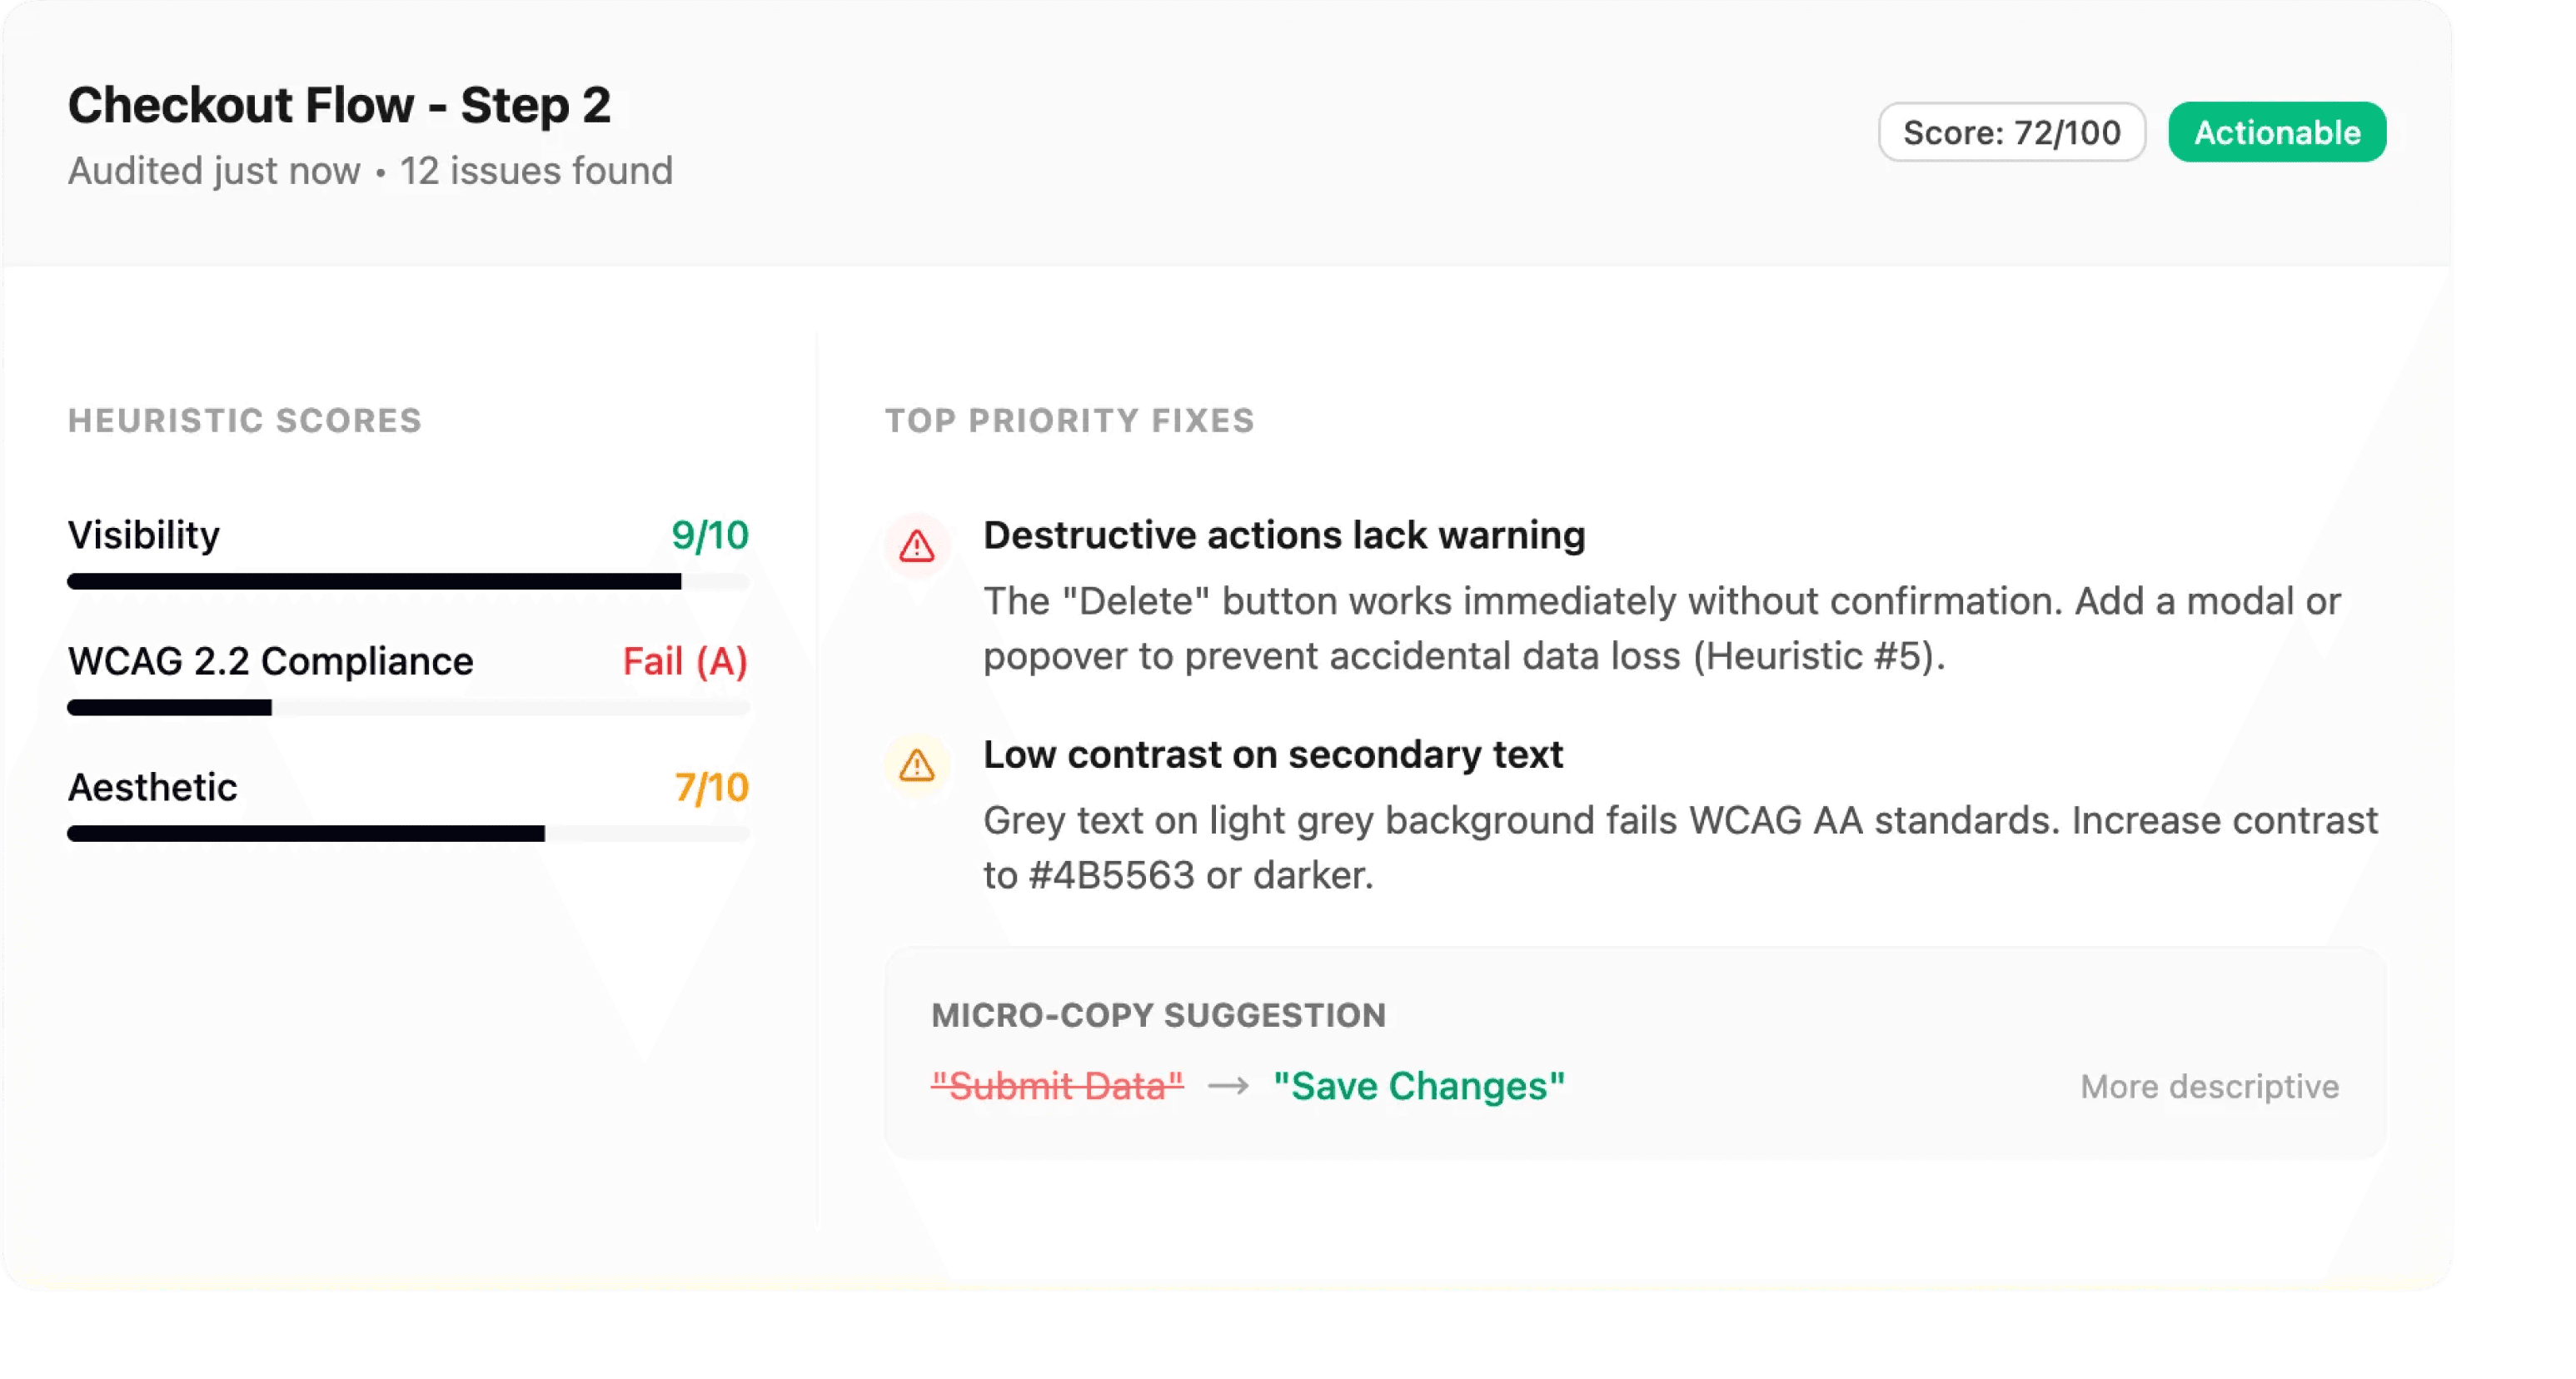
Task: Click the WCAG 2.2 Compliance progress bar
Action: coord(407,708)
